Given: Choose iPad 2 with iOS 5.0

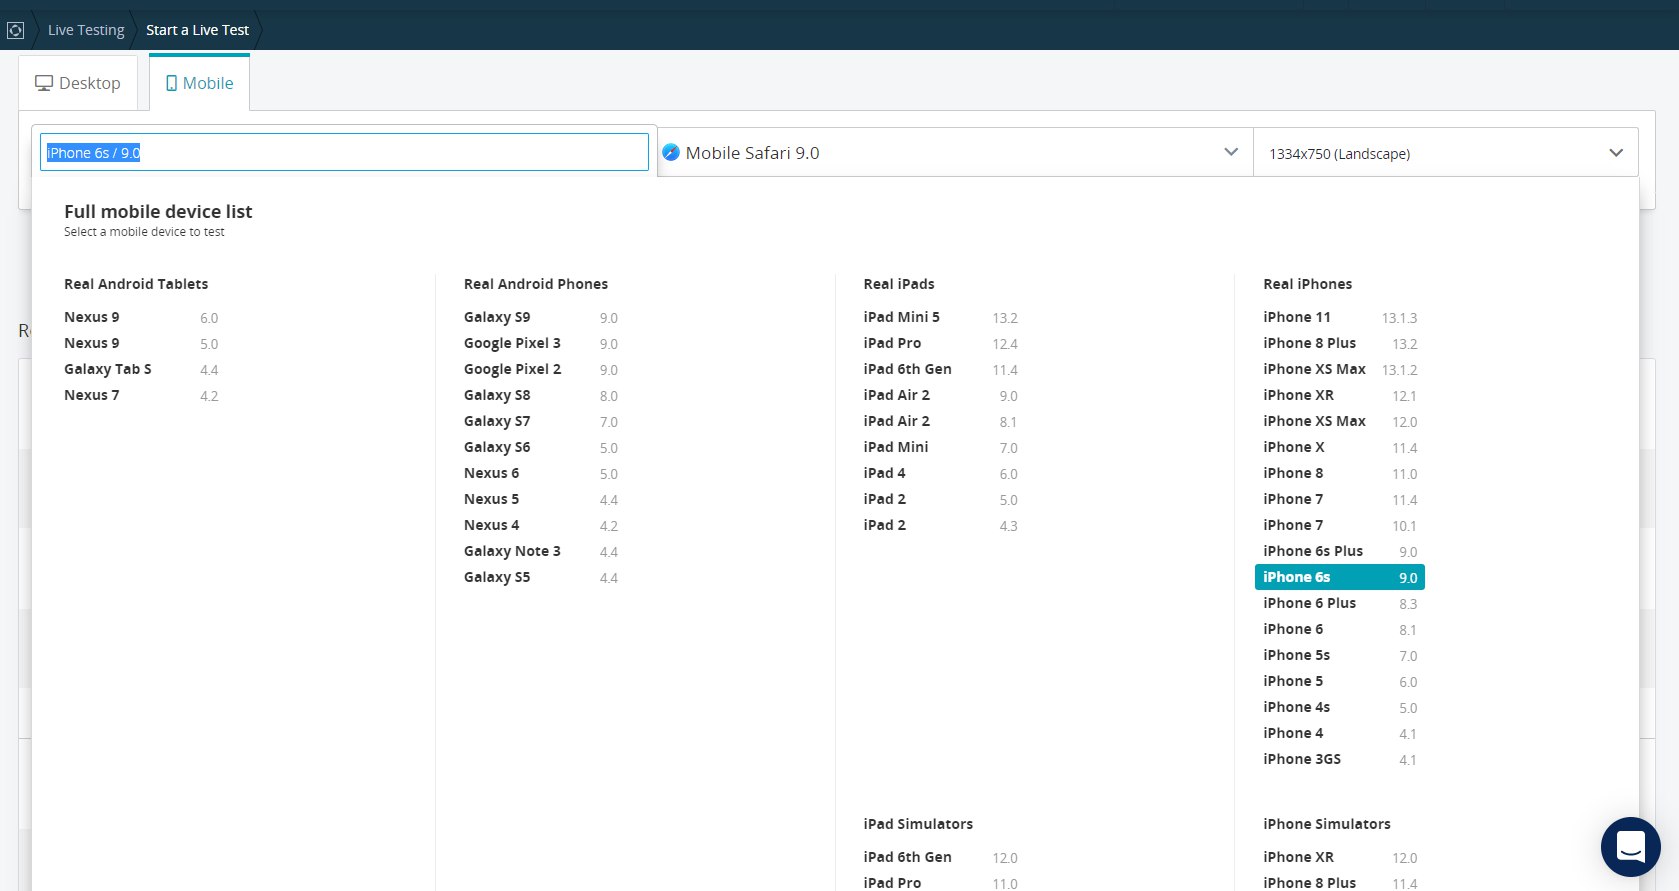Looking at the screenshot, I should point(941,499).
